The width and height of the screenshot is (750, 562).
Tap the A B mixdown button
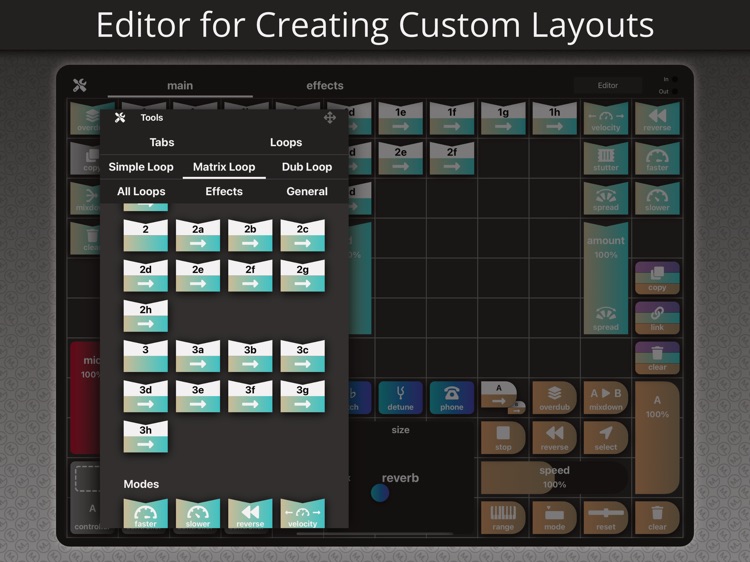pyautogui.click(x=606, y=397)
